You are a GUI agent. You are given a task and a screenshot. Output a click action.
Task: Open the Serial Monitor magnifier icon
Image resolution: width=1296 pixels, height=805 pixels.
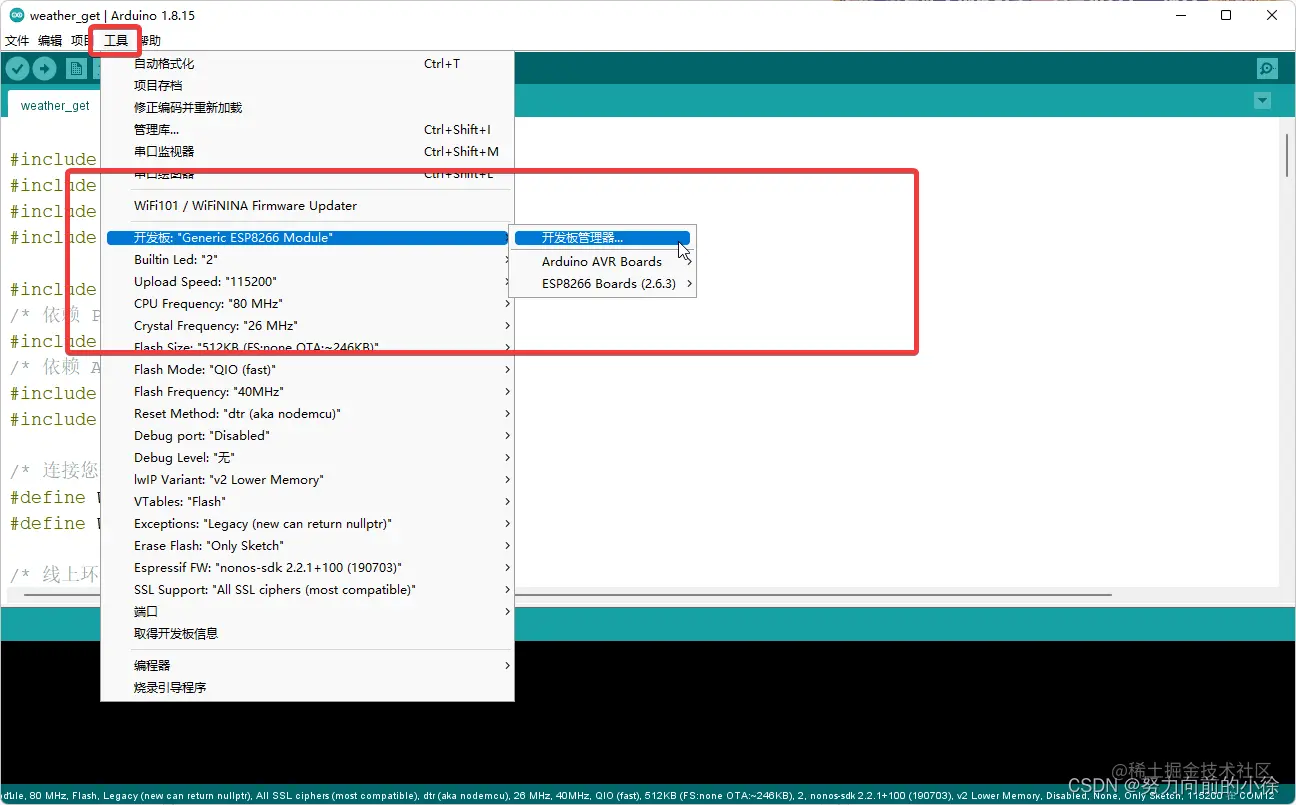click(x=1267, y=68)
